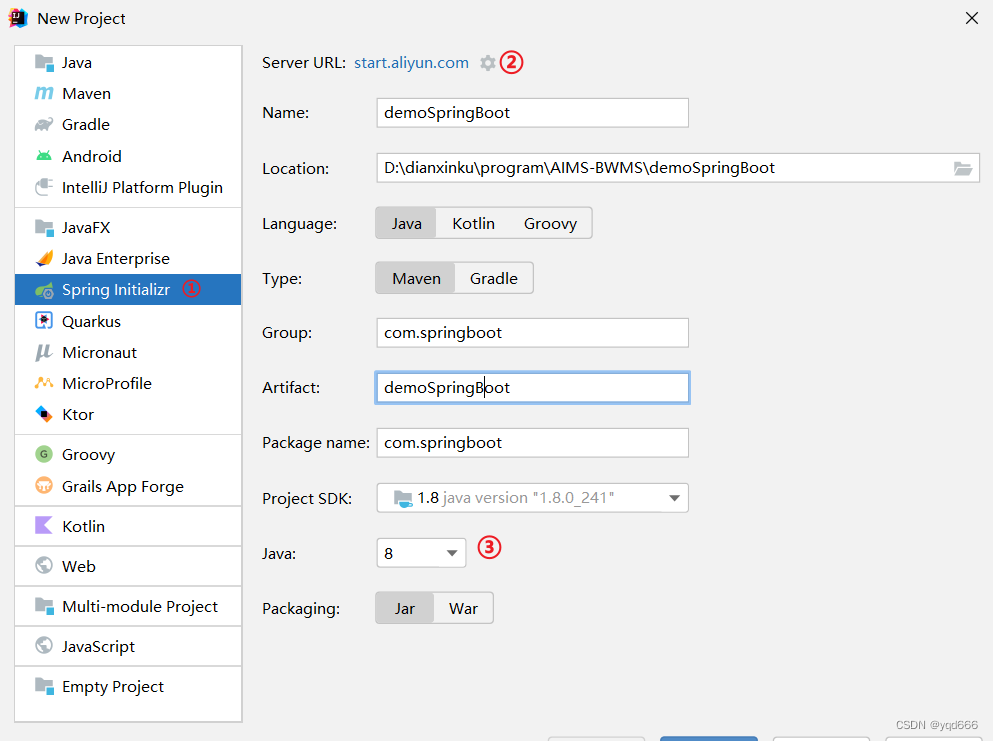Image resolution: width=993 pixels, height=741 pixels.
Task: Click the Ktor icon
Action: pyautogui.click(x=44, y=414)
